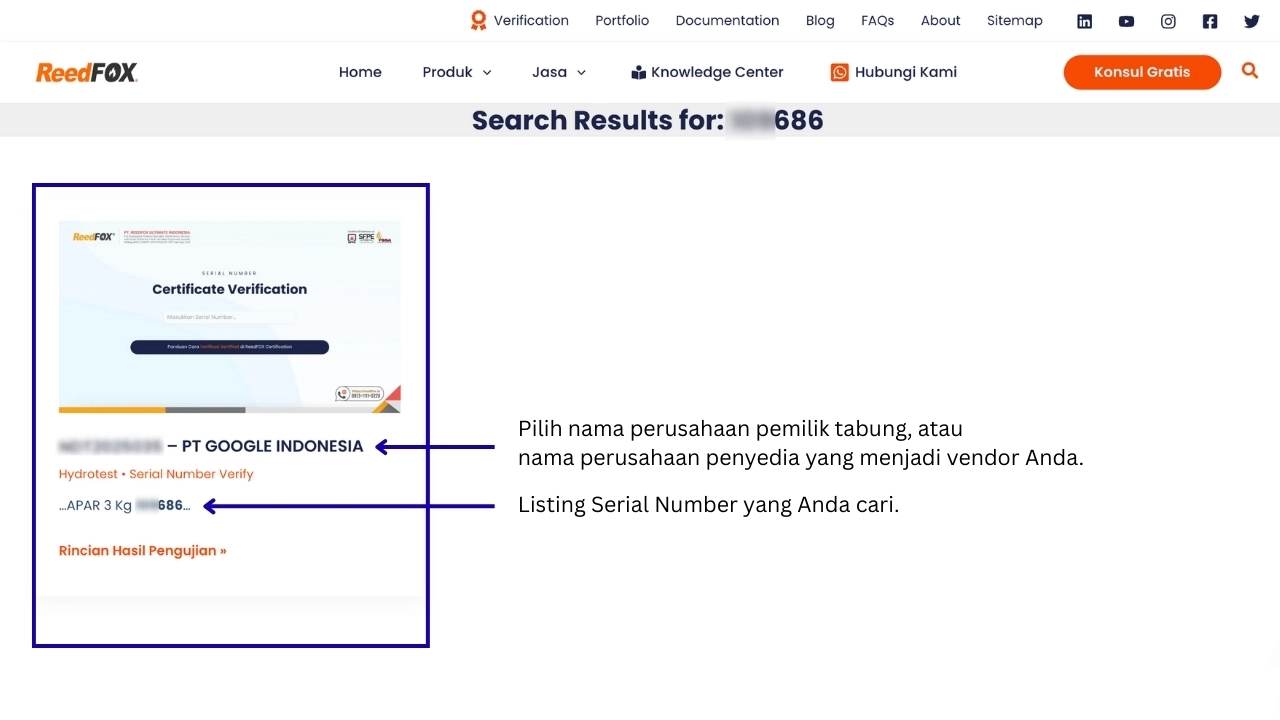Screen dimensions: 1280x720
Task: Go to the Home menu item
Action: pos(360,72)
